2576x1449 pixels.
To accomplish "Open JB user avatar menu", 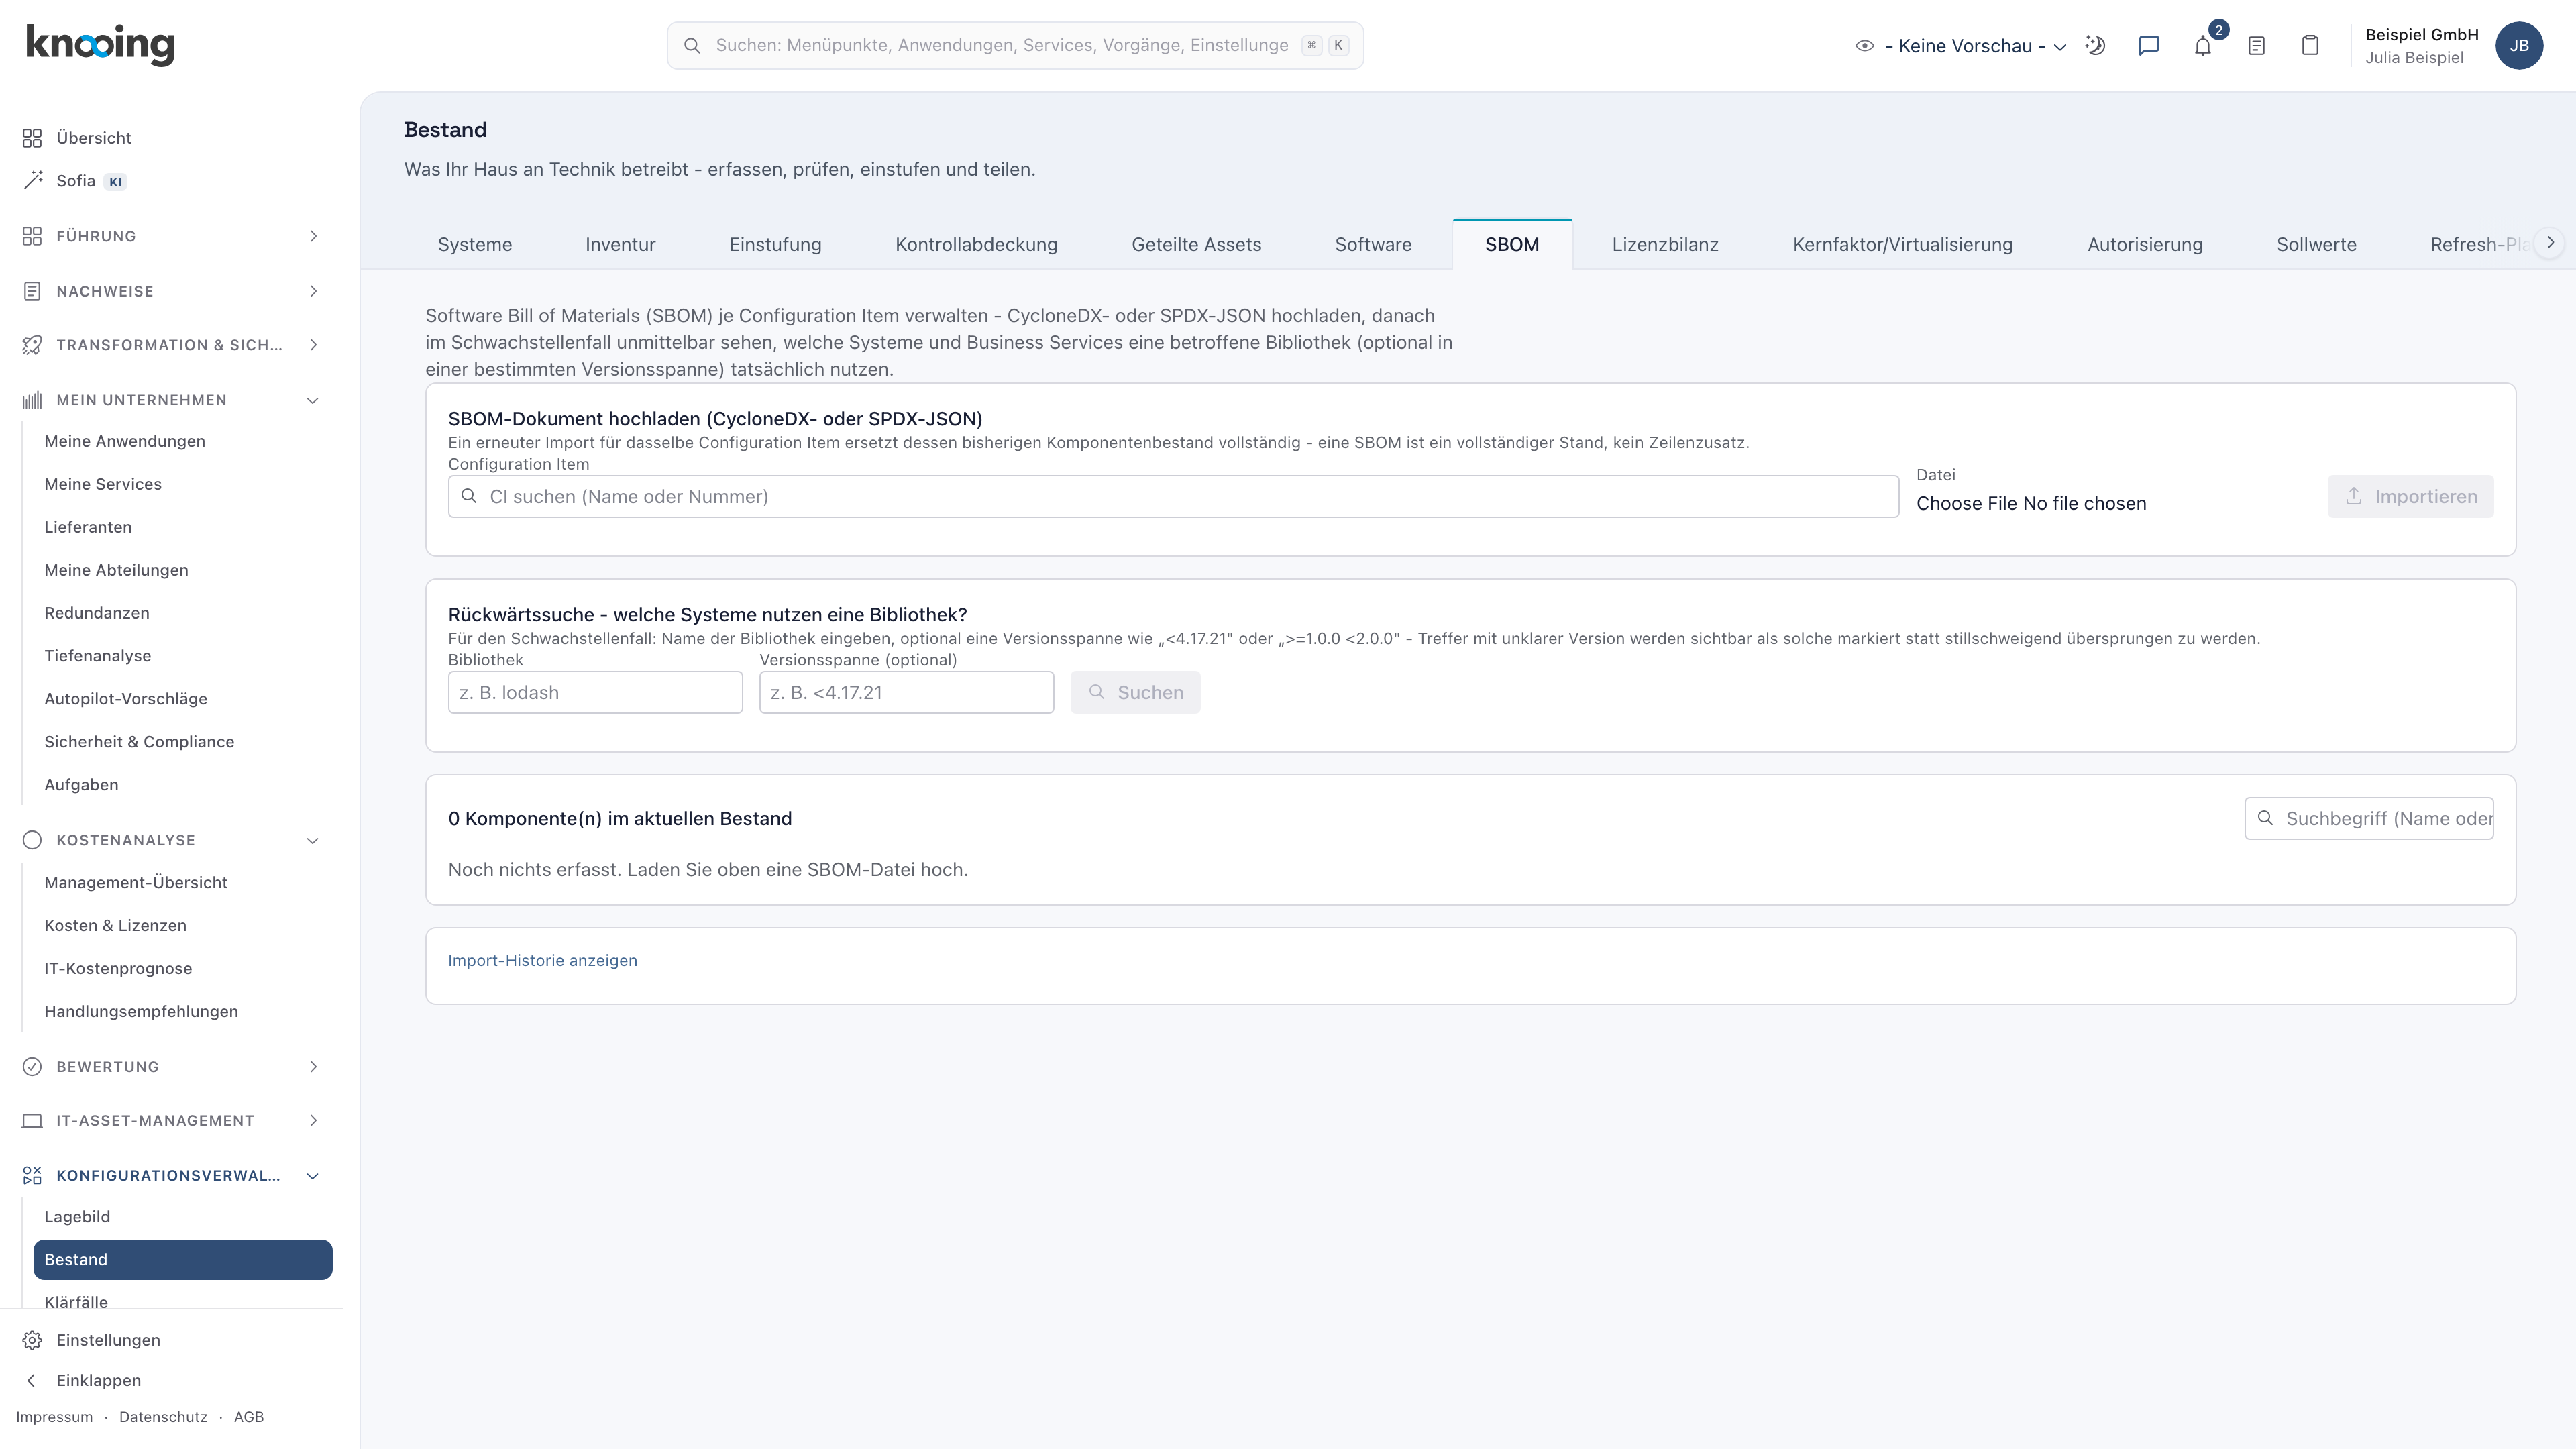I will (x=2519, y=45).
